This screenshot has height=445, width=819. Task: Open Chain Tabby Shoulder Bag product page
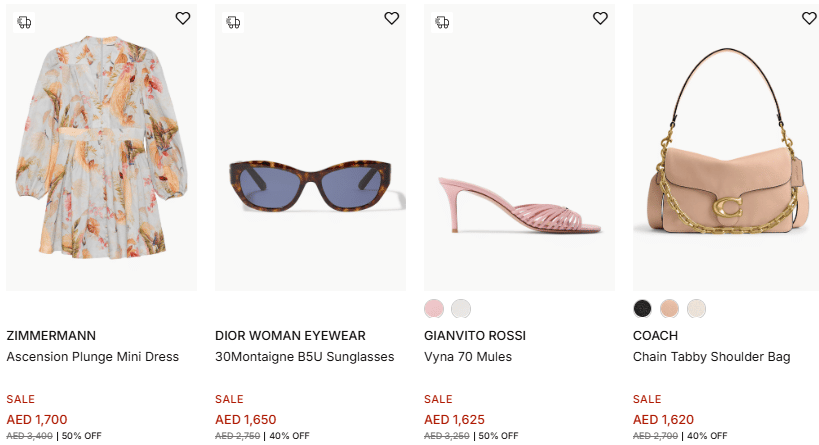tap(712, 357)
